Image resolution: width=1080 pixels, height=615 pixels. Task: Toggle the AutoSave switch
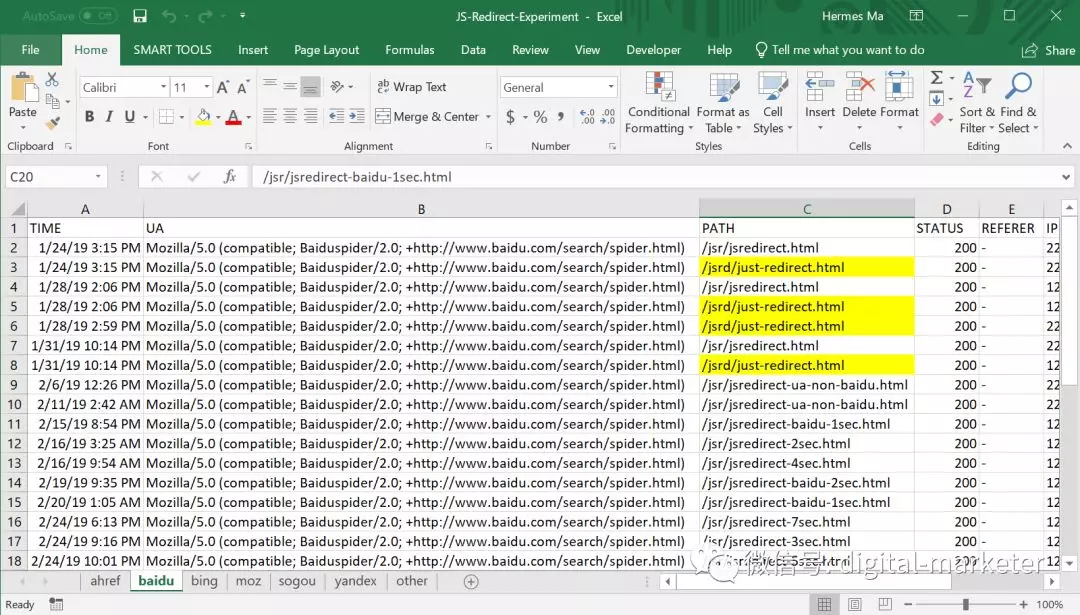pos(97,16)
